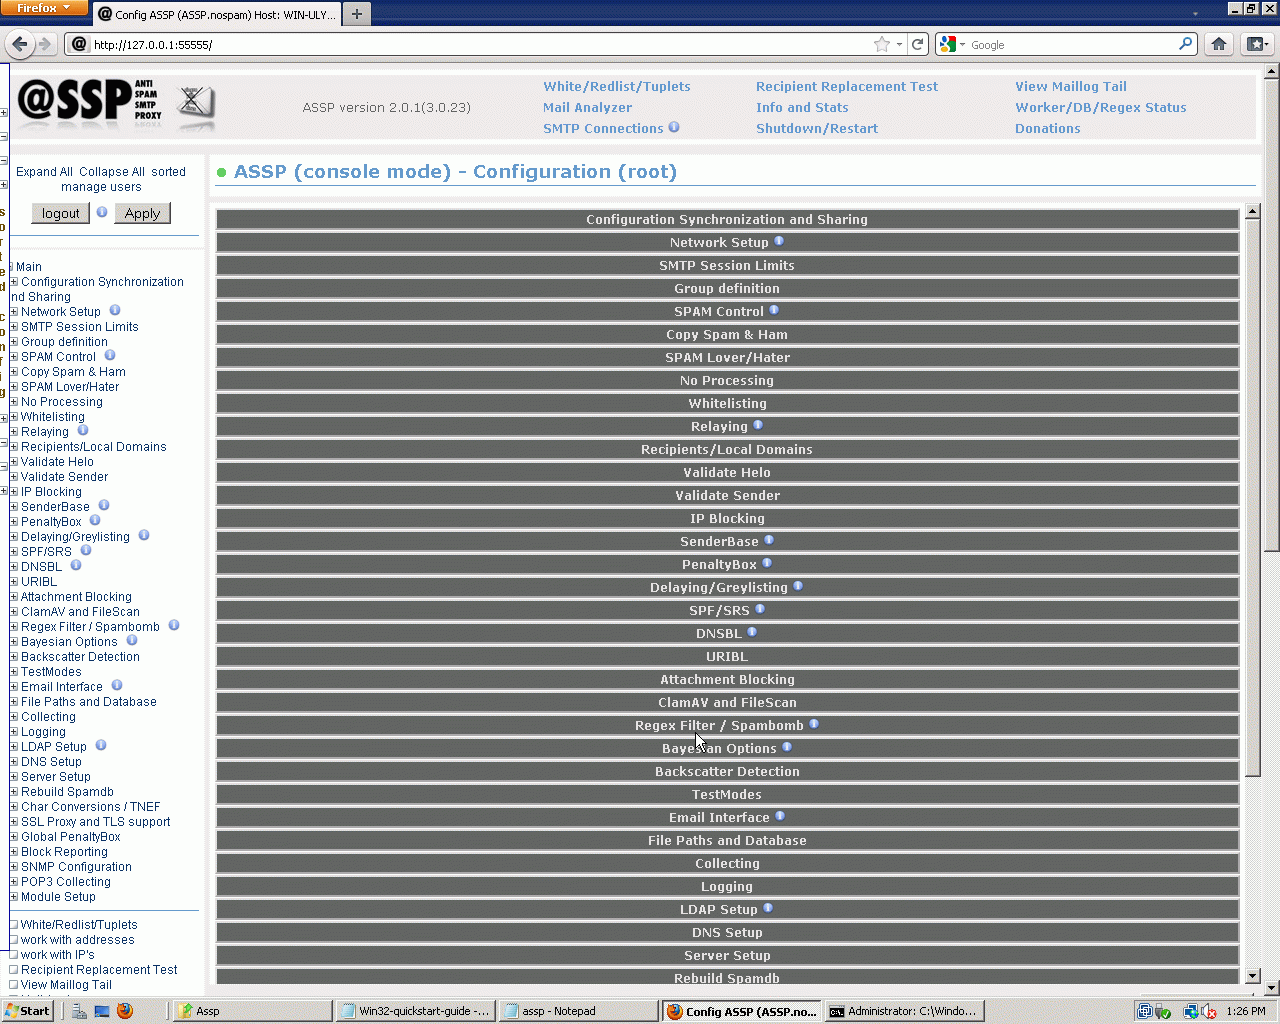Image resolution: width=1280 pixels, height=1024 pixels.
Task: Open Attachment Blocking section header
Action: click(727, 679)
